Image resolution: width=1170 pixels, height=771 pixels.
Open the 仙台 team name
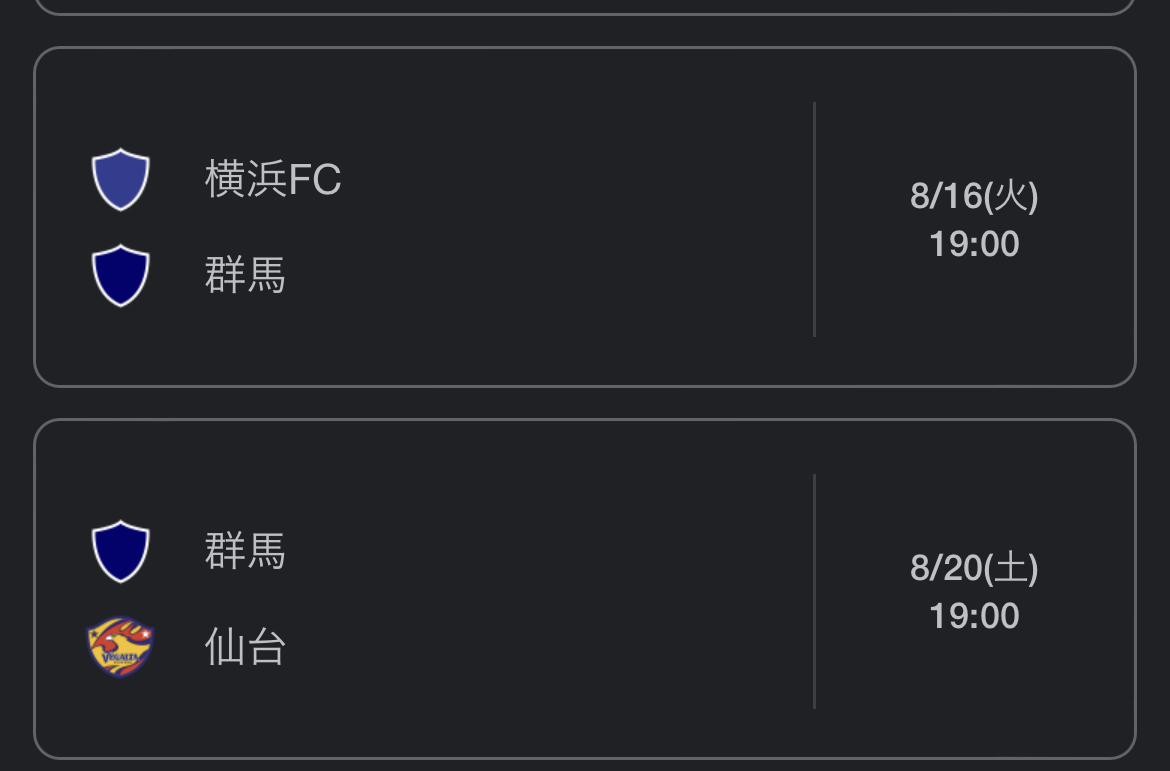(245, 646)
